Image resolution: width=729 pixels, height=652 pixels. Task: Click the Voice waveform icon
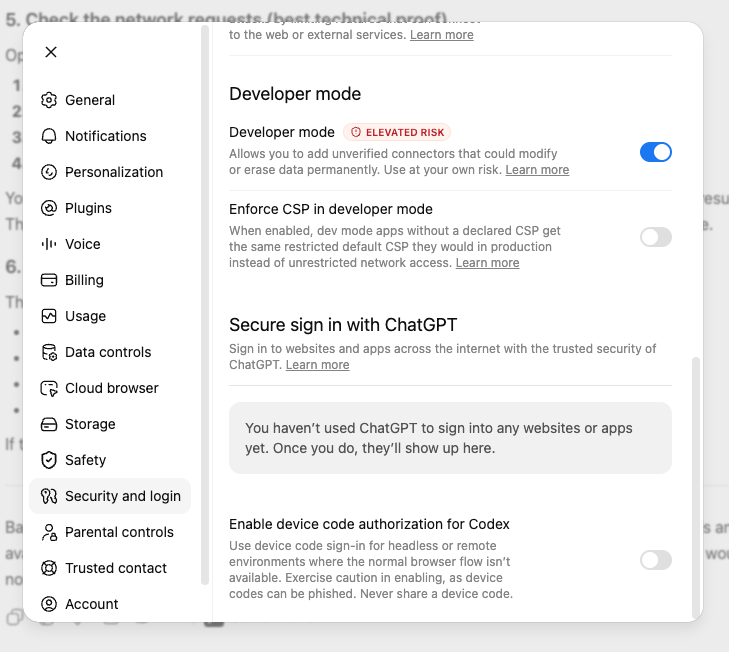(x=49, y=244)
